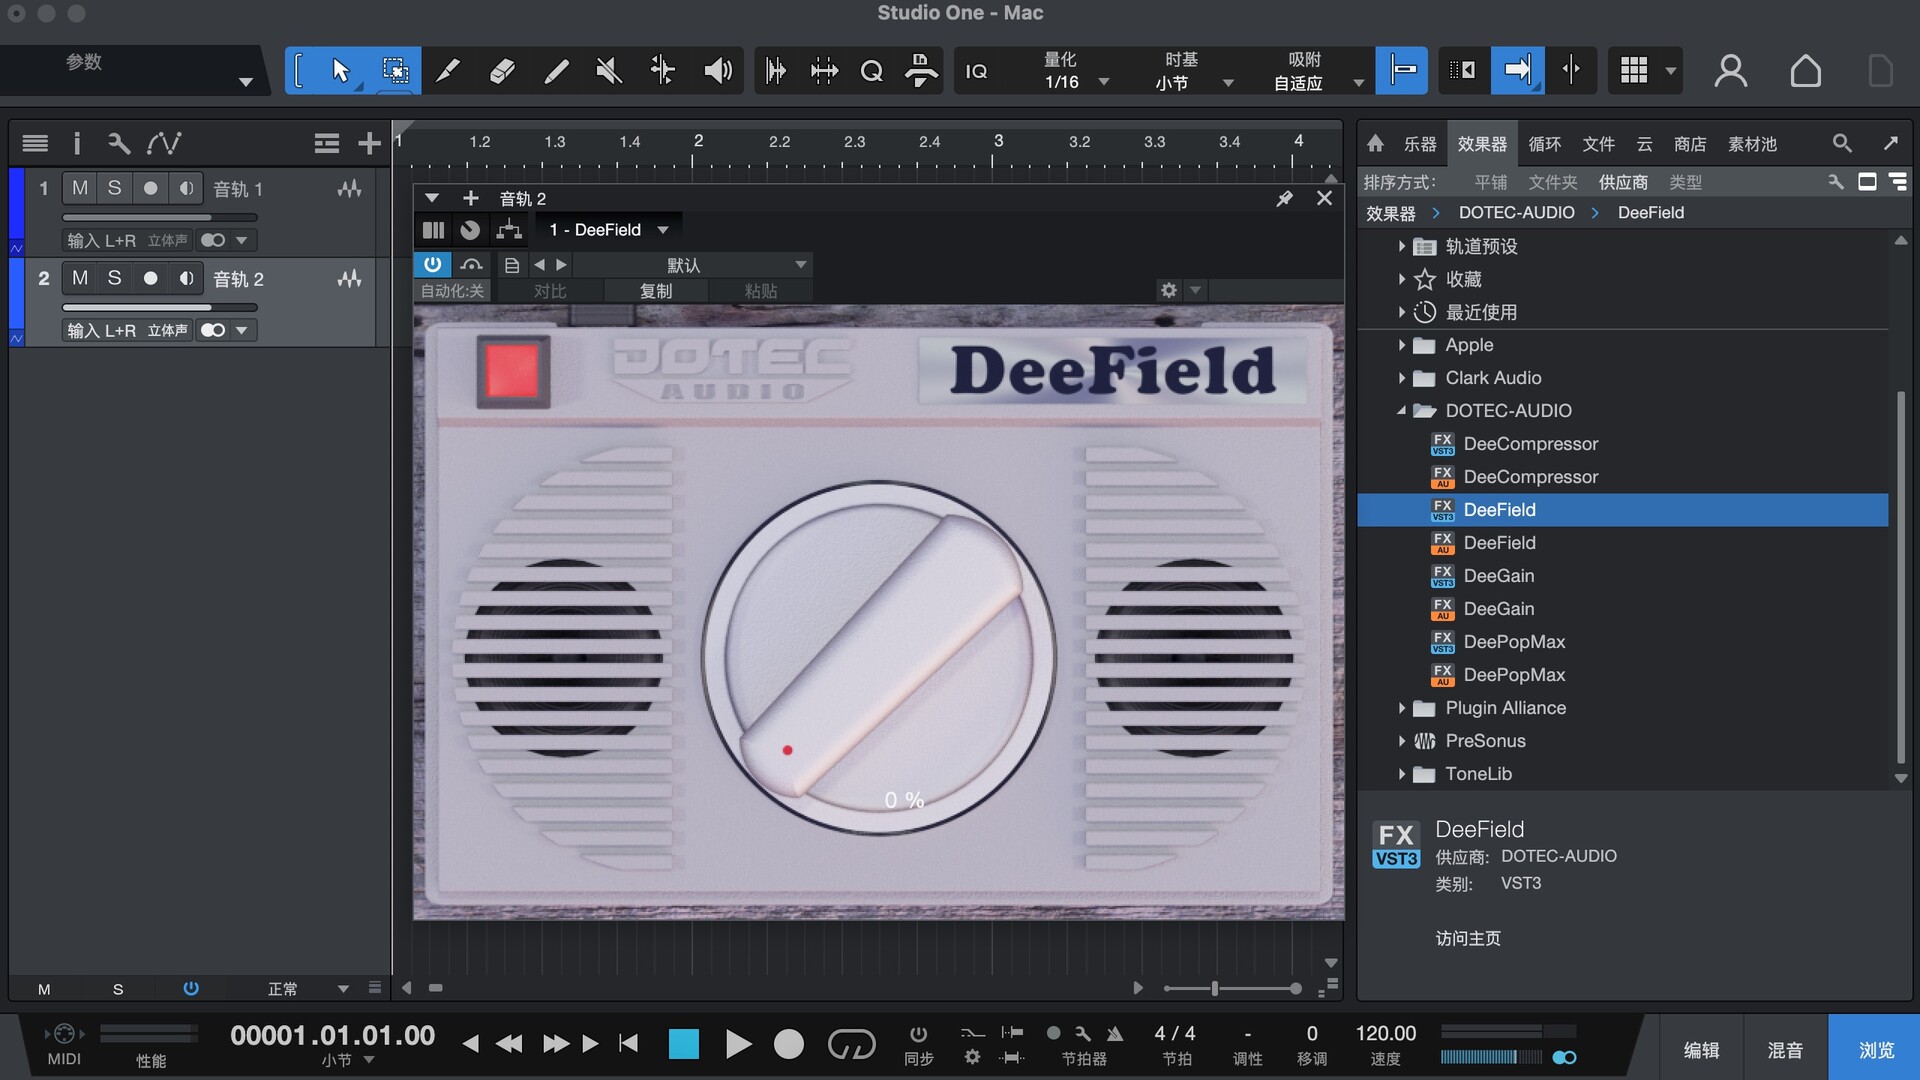Select the Bend tool
This screenshot has width=1920, height=1080.
663,71
